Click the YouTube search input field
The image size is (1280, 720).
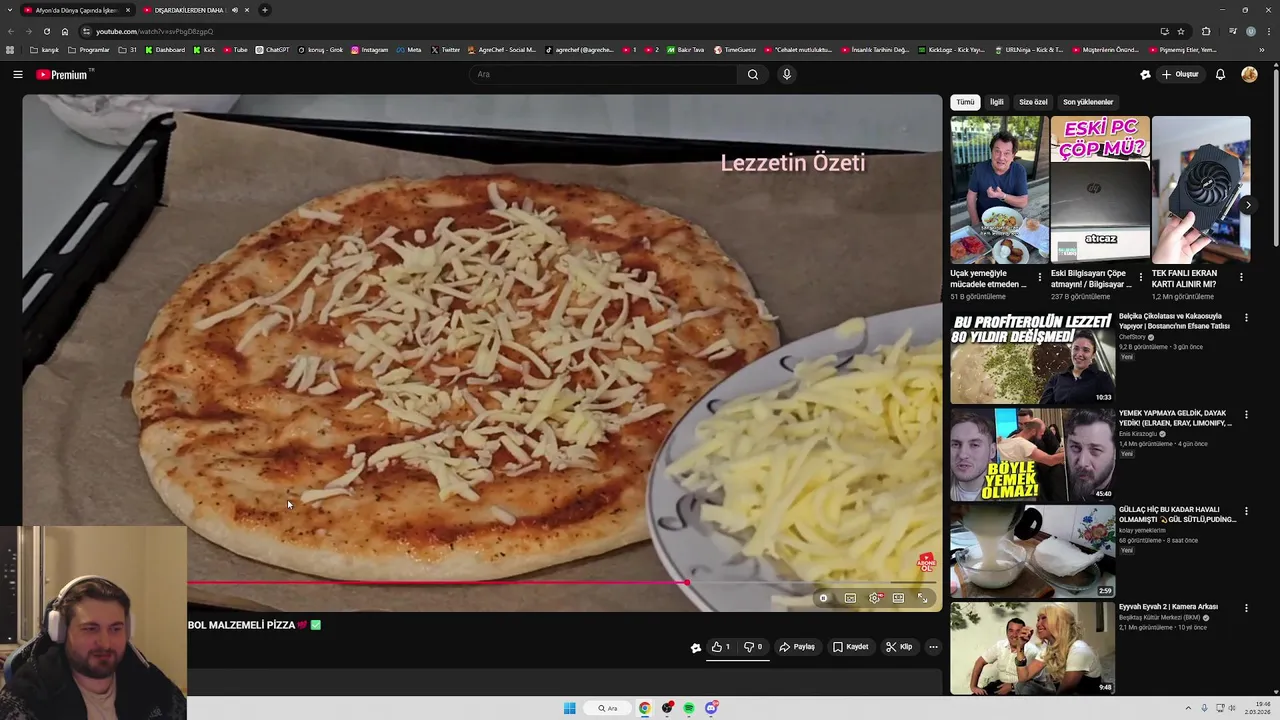[604, 74]
